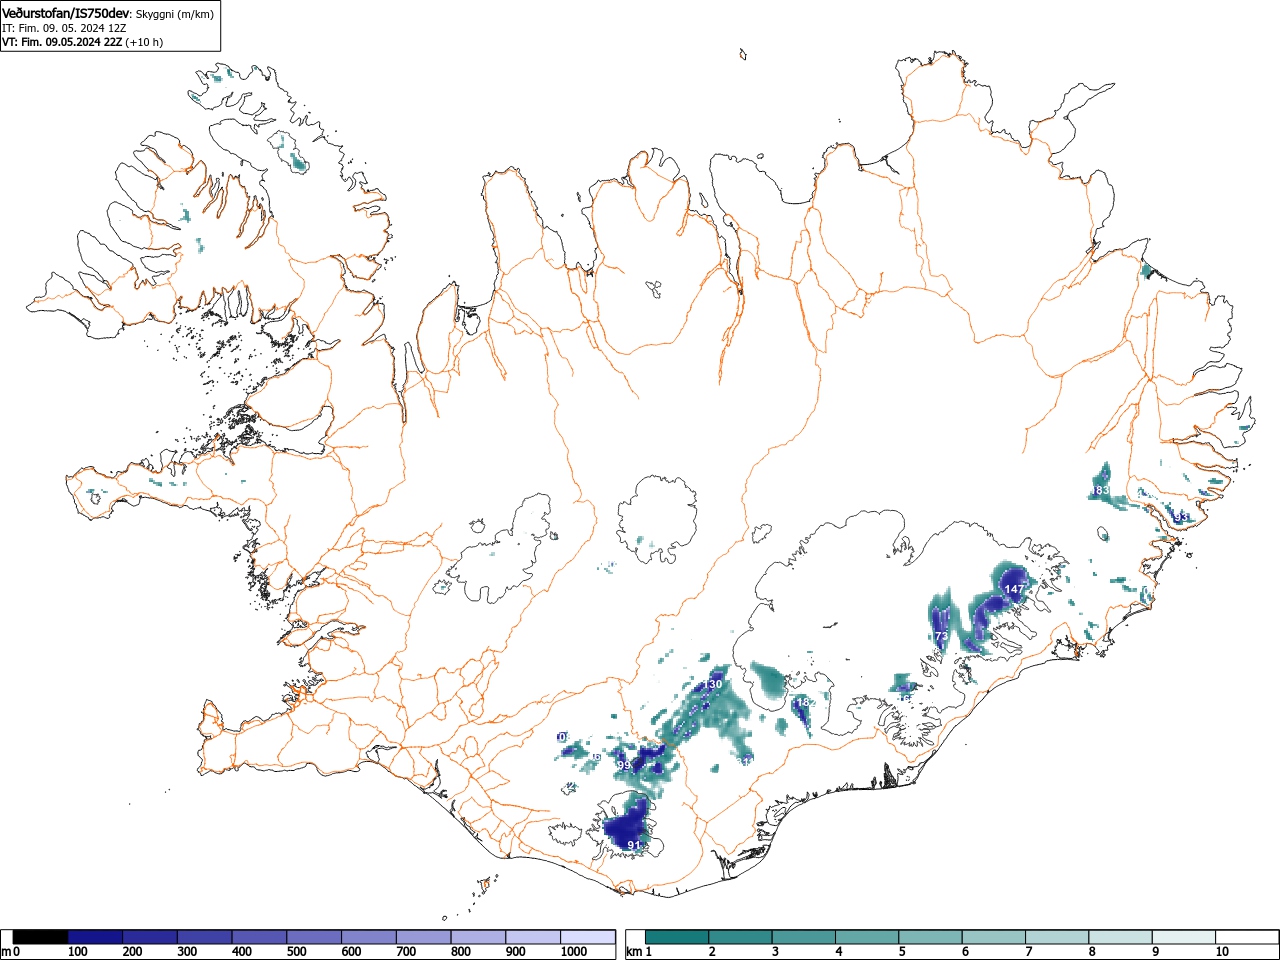Click the 'Skyggni (m/km)' label in the header
Screen dimensions: 1280x960
tap(174, 14)
